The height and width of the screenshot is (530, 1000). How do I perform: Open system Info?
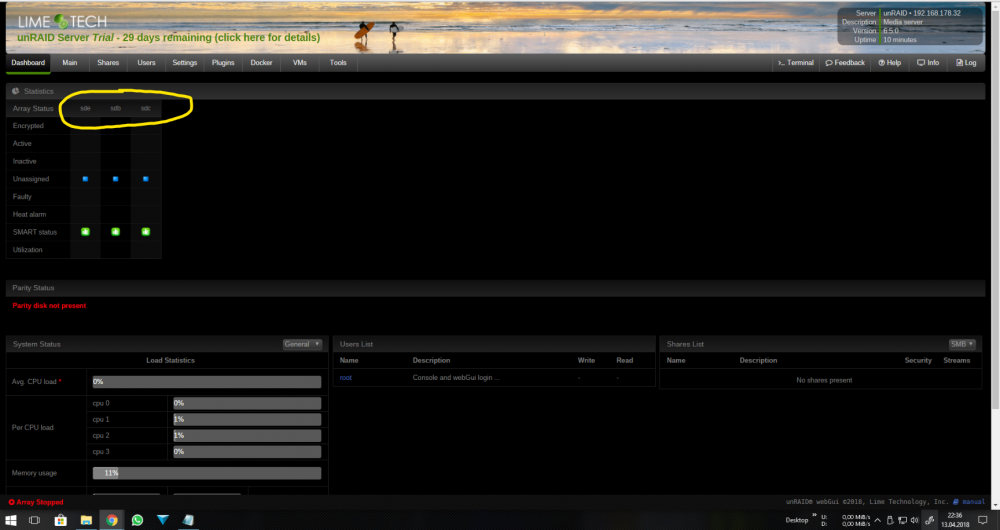click(x=928, y=63)
